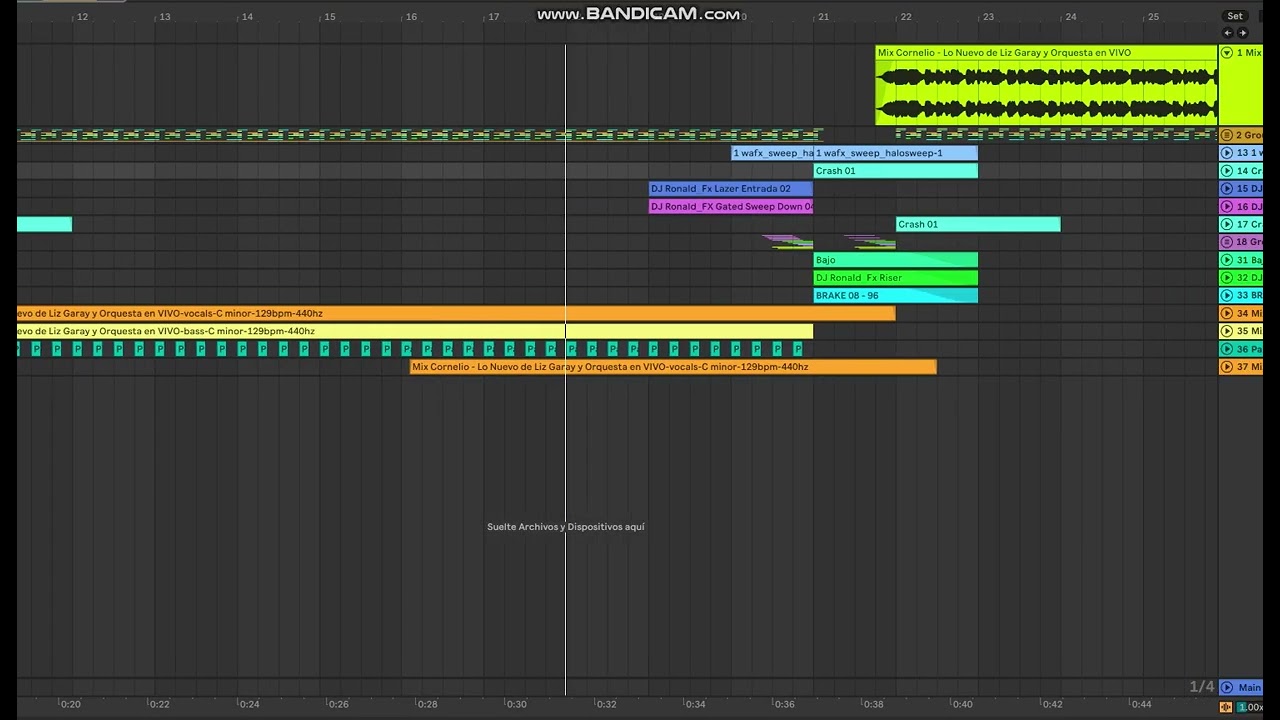This screenshot has height=720, width=1280.
Task: Collapse track 1 Mix with its arrow
Action: tap(1227, 53)
